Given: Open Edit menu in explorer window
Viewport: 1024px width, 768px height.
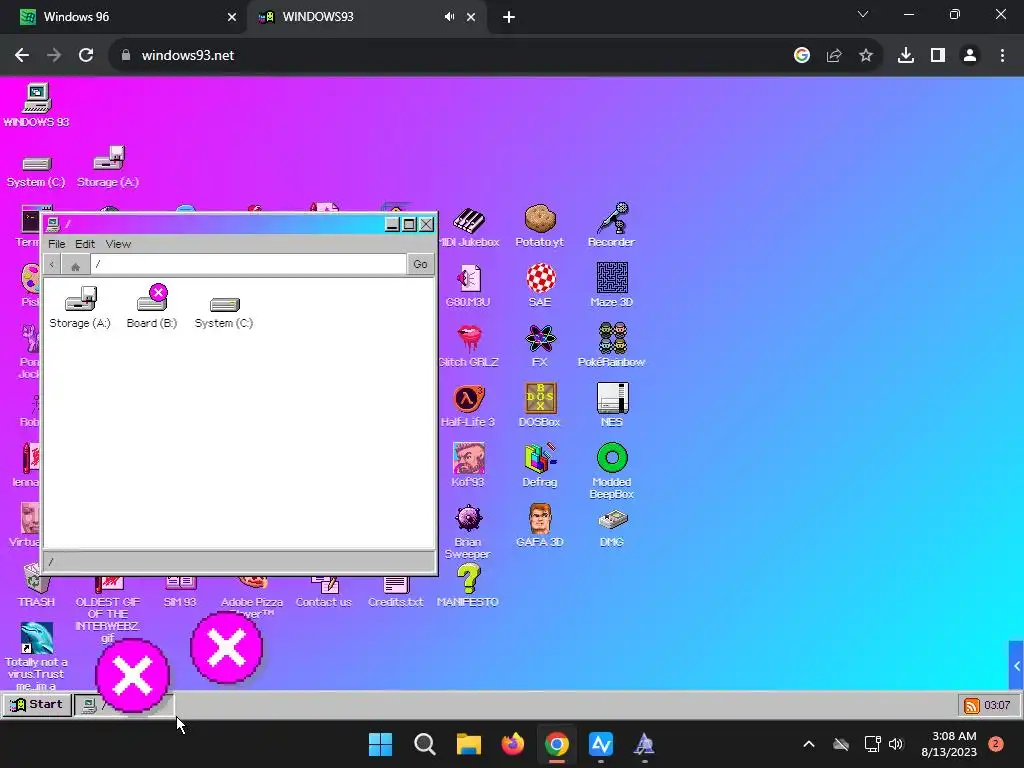Looking at the screenshot, I should click(85, 244).
